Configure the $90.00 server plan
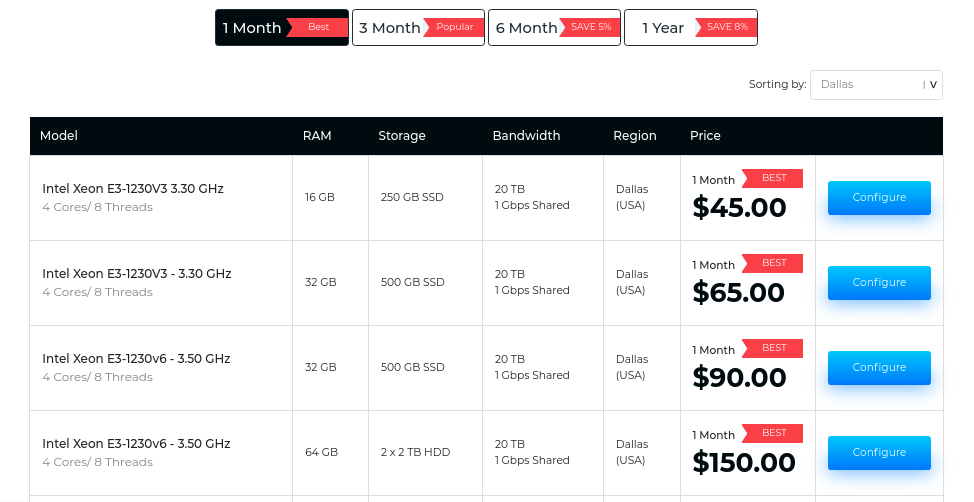The width and height of the screenshot is (974, 502). pos(879,368)
